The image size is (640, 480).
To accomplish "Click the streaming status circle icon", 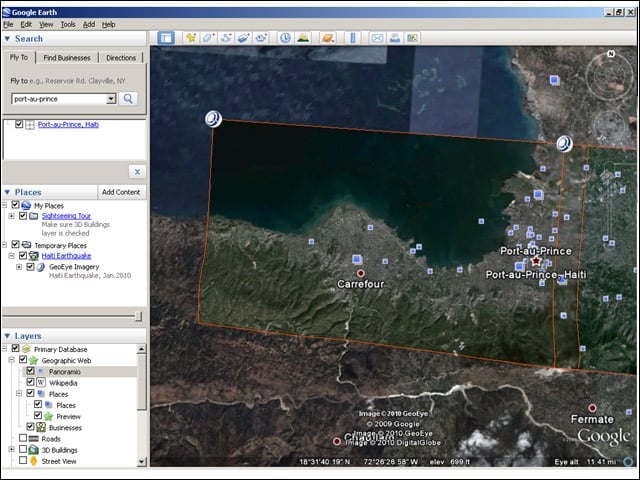I will (x=629, y=461).
